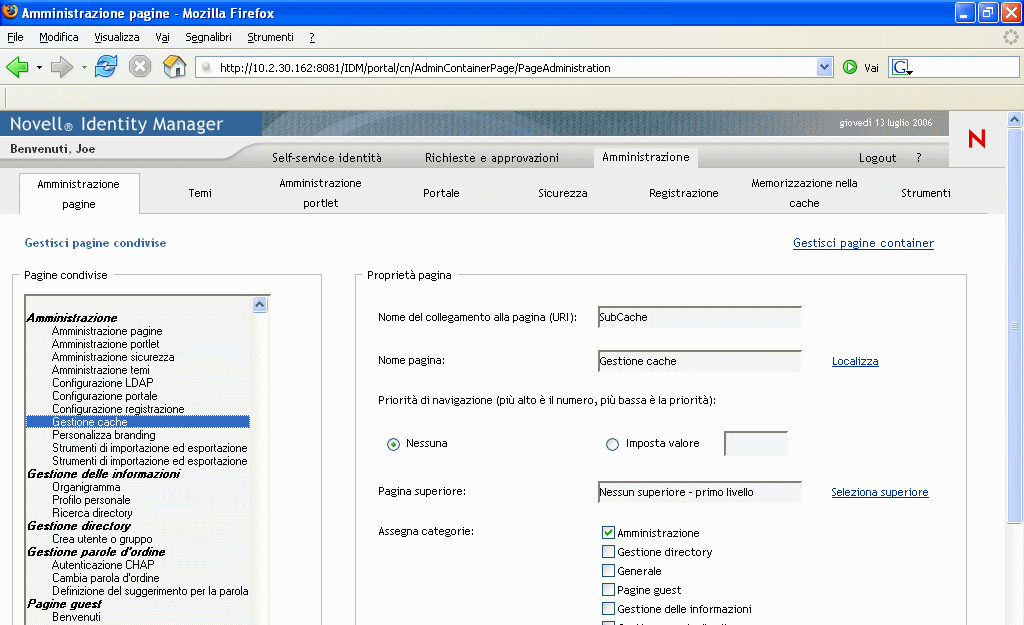
Task: Open the Strumenti menu in the menu bar
Action: pos(270,37)
